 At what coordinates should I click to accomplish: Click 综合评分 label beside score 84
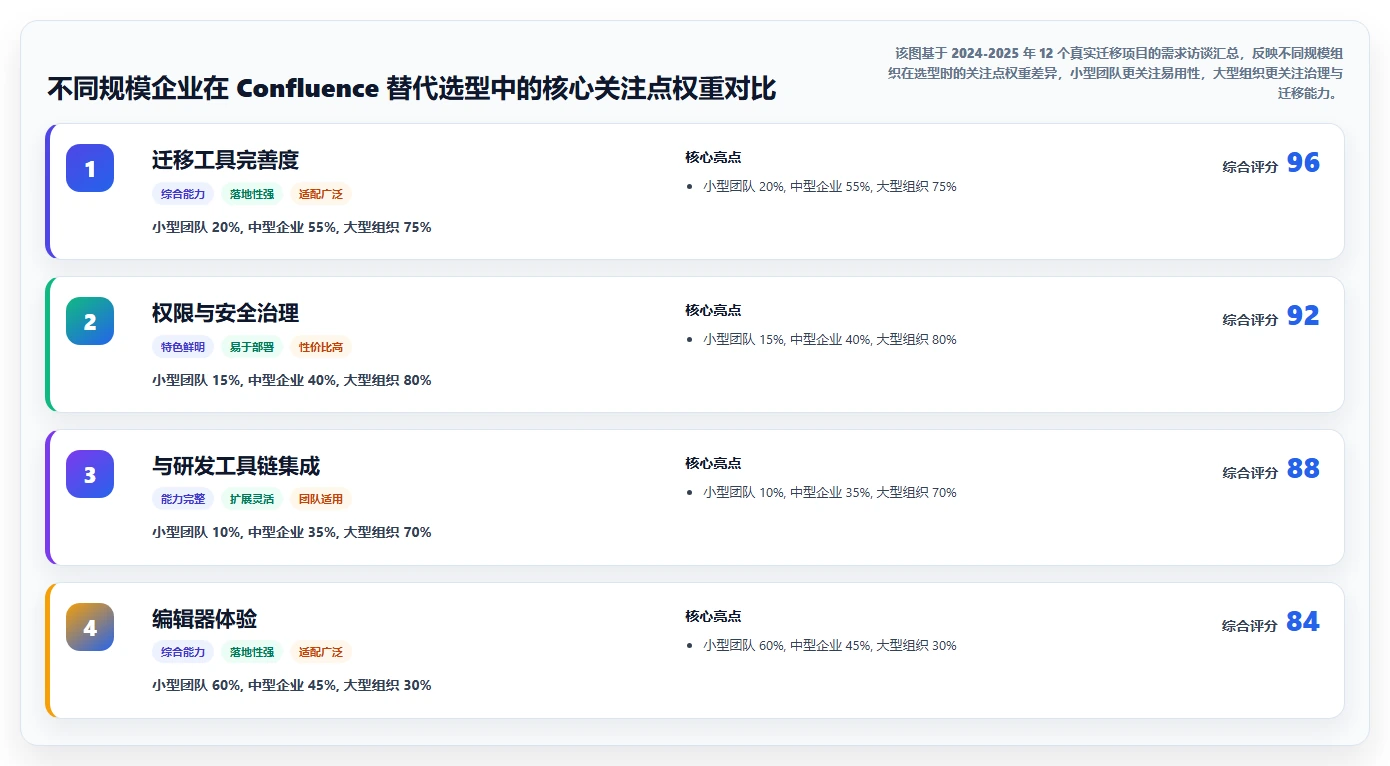coord(1250,626)
